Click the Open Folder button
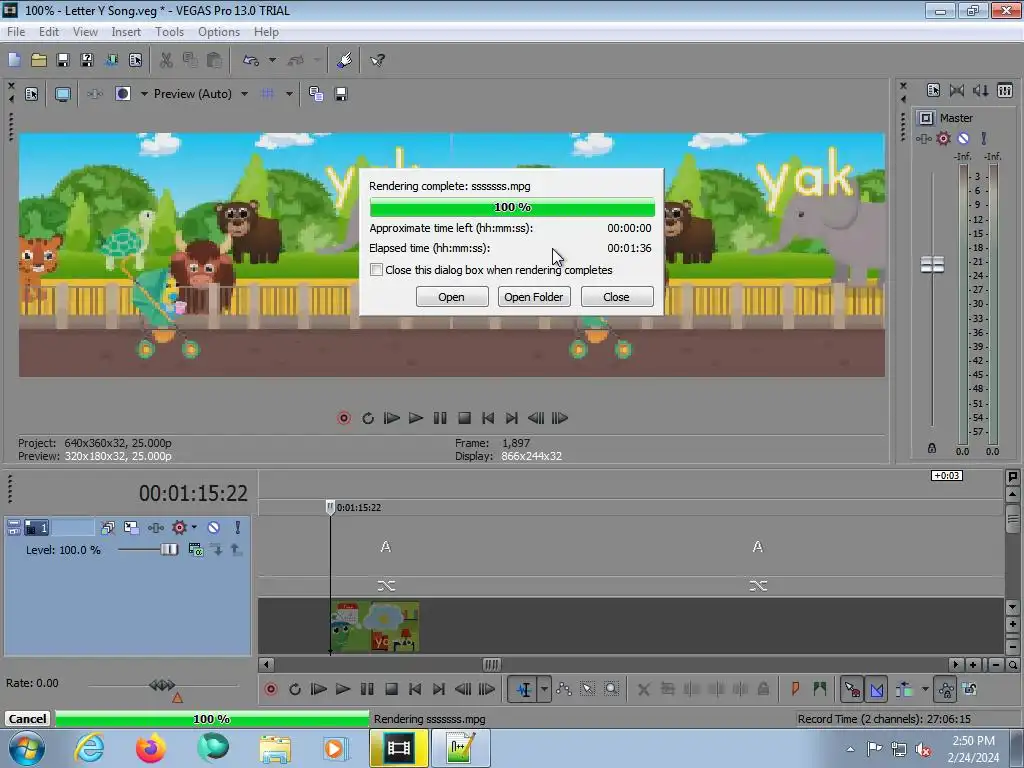Screen dimensions: 1024x768 (534, 296)
